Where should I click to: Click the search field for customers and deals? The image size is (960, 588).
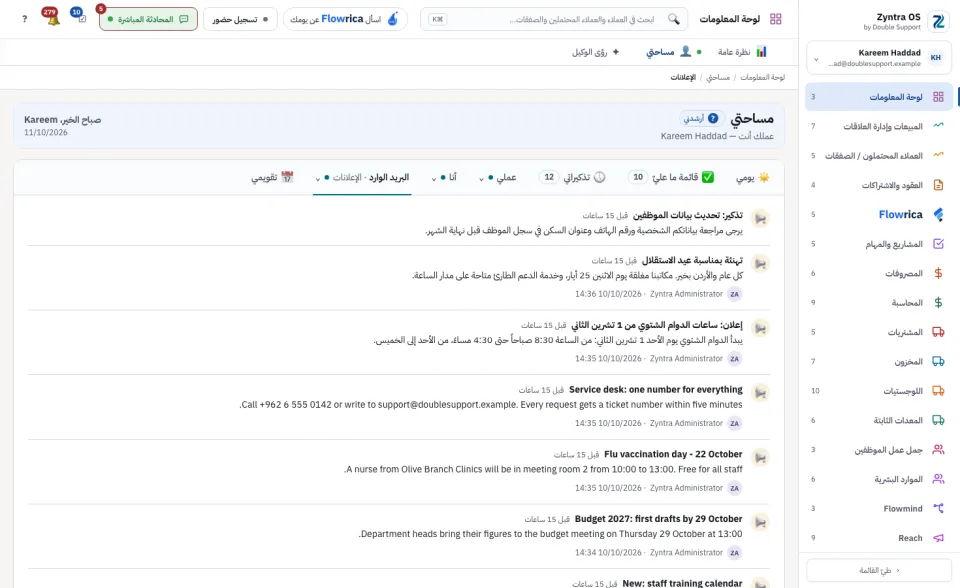pyautogui.click(x=553, y=19)
